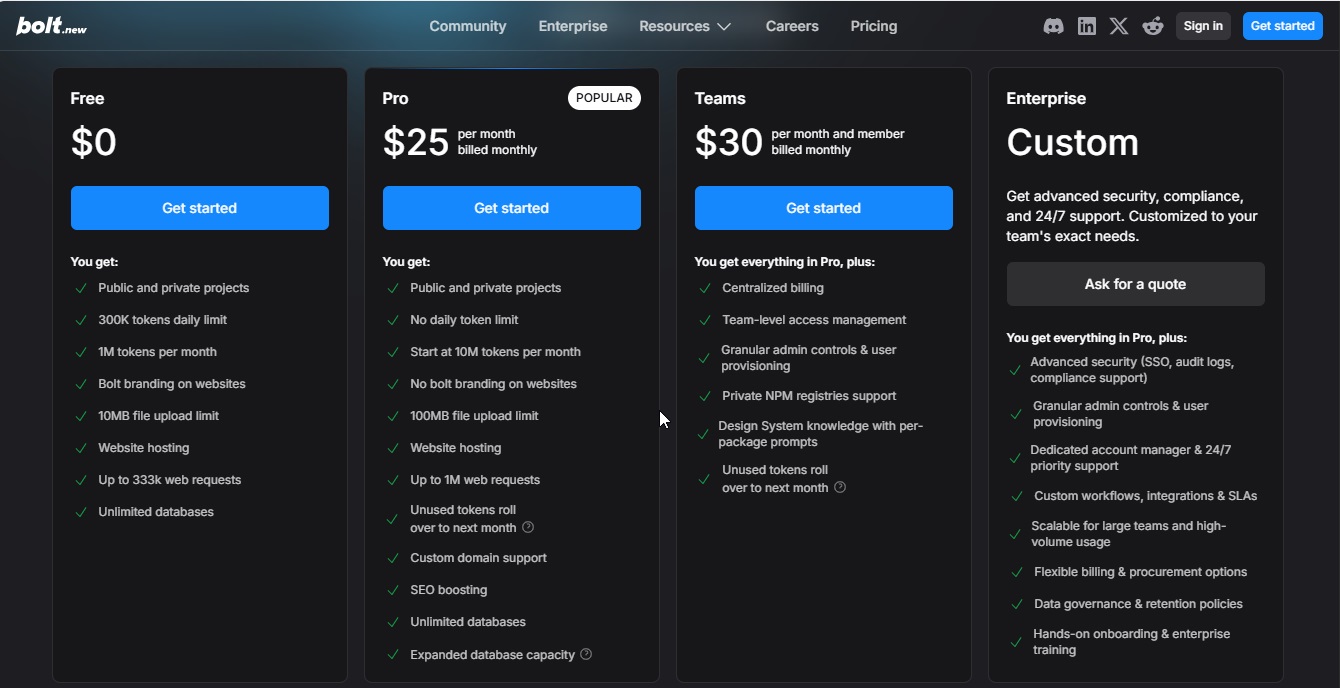
Task: Switch to the Enterprise page
Action: [573, 26]
